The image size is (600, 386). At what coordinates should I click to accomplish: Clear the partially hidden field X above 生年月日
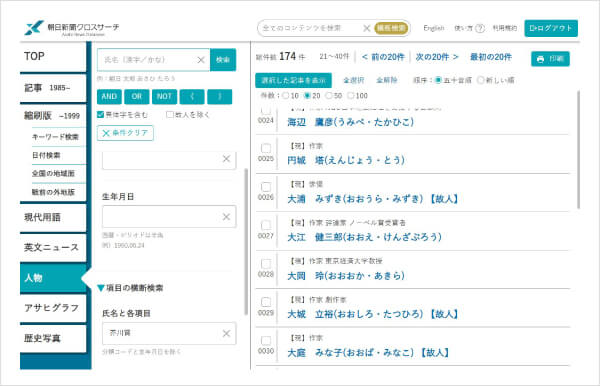(x=226, y=159)
